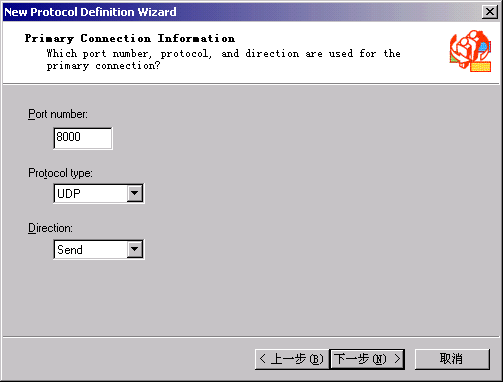503x382 pixels.
Task: Focus the Port number field showing 8000
Action: coord(83,138)
